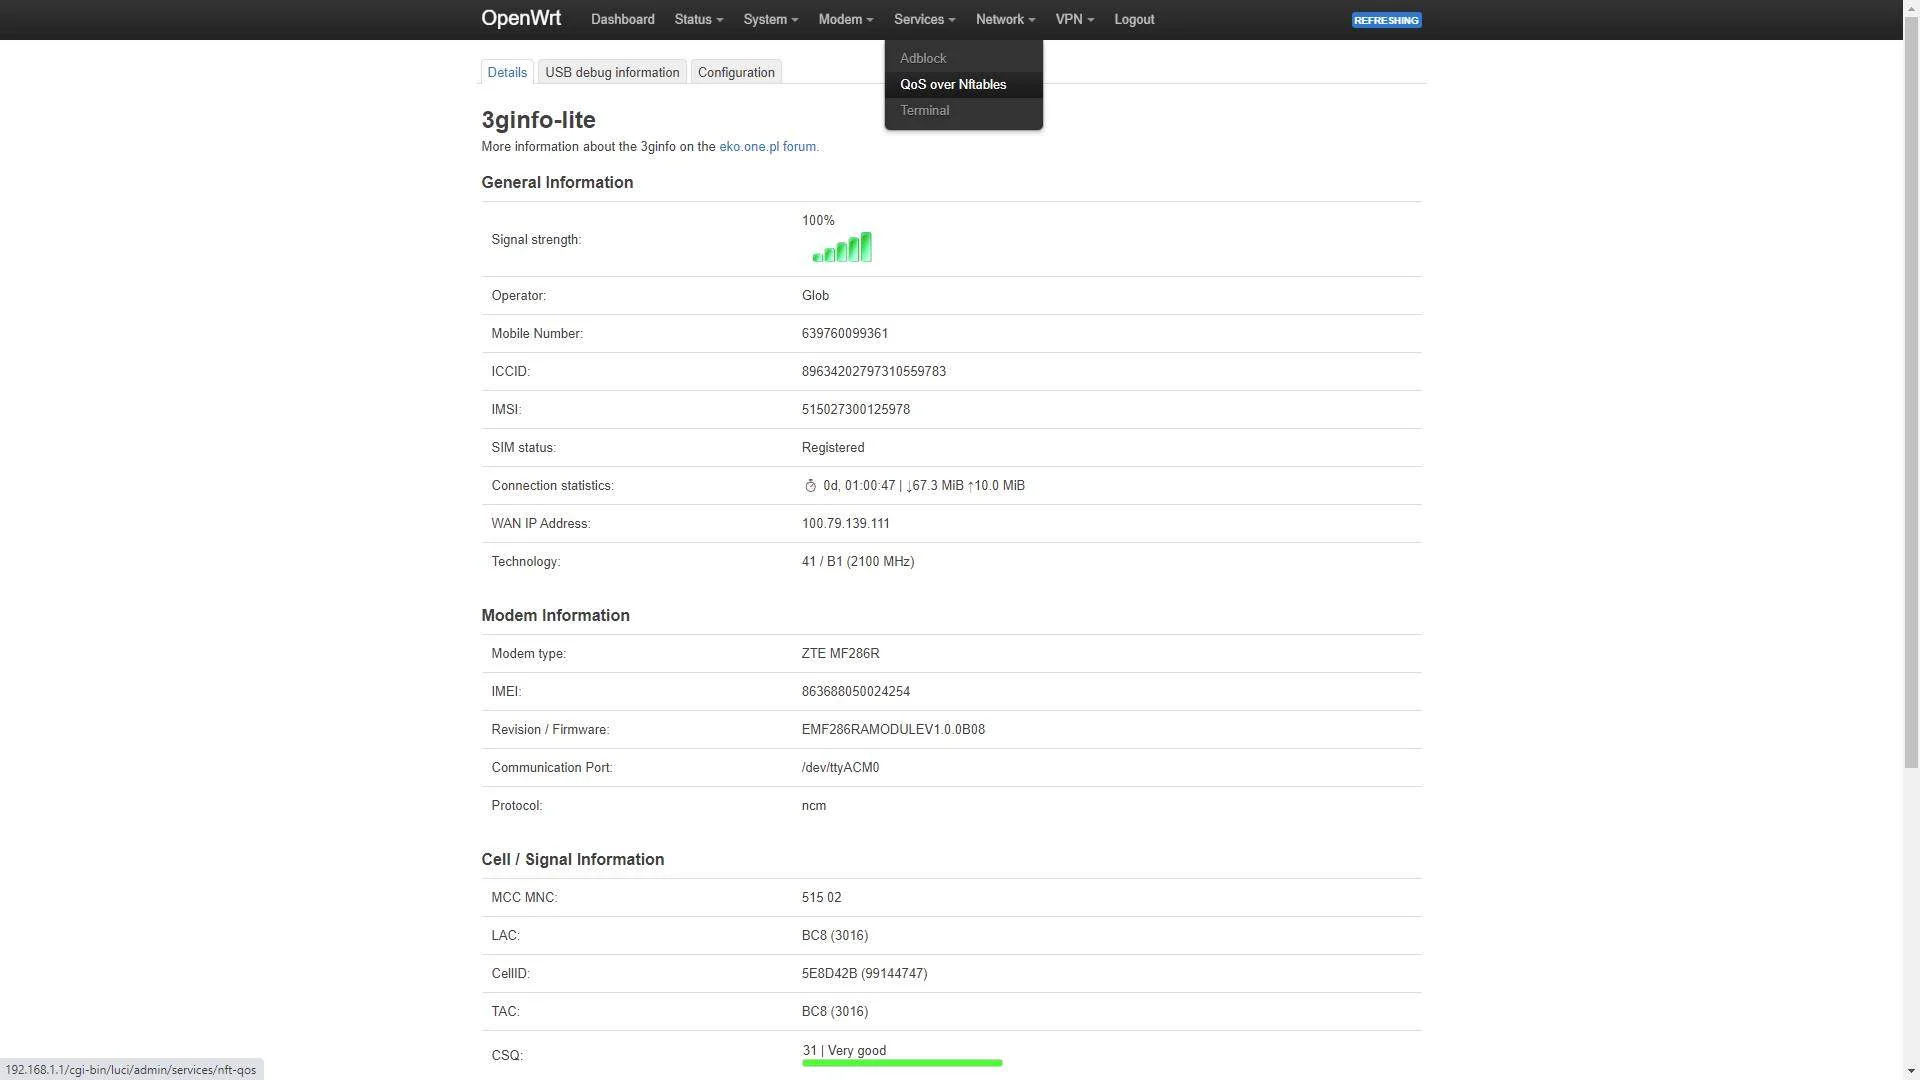The height and width of the screenshot is (1080, 1920).
Task: Click the operator name Glob
Action: pos(815,296)
